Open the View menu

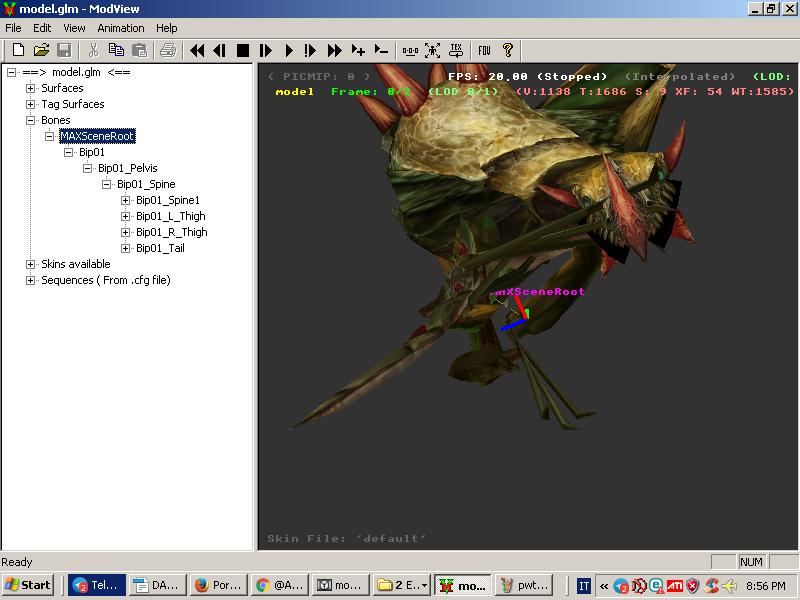74,28
